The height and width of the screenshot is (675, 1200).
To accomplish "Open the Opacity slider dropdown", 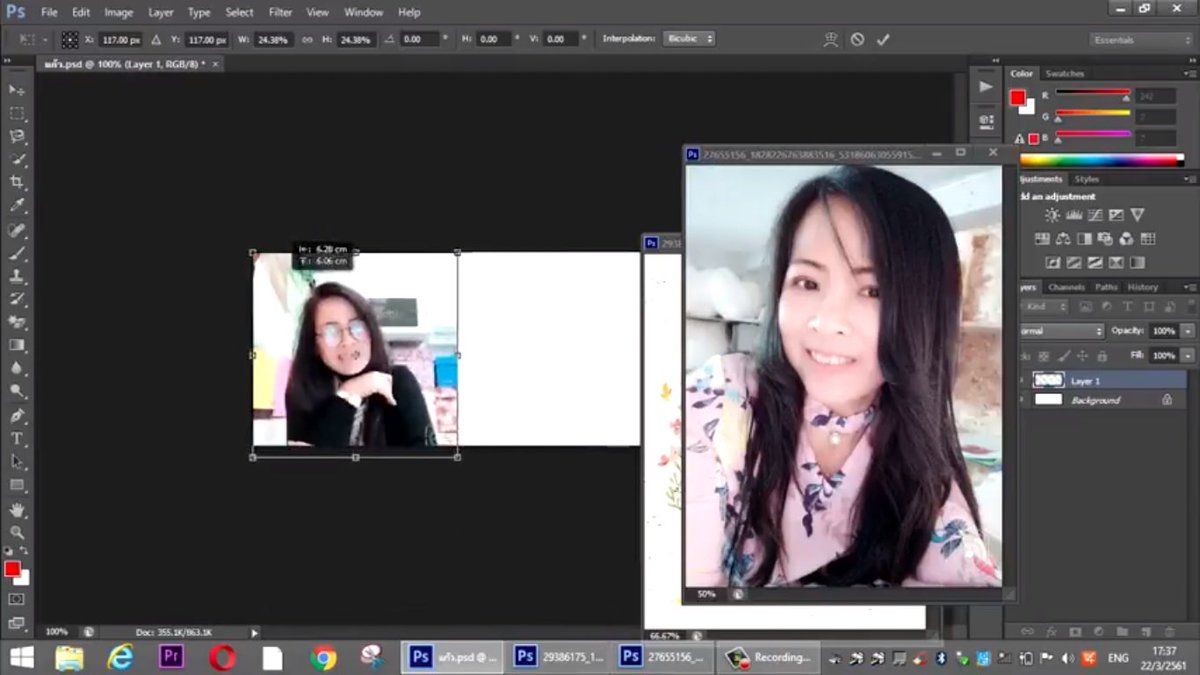I will [x=1187, y=331].
